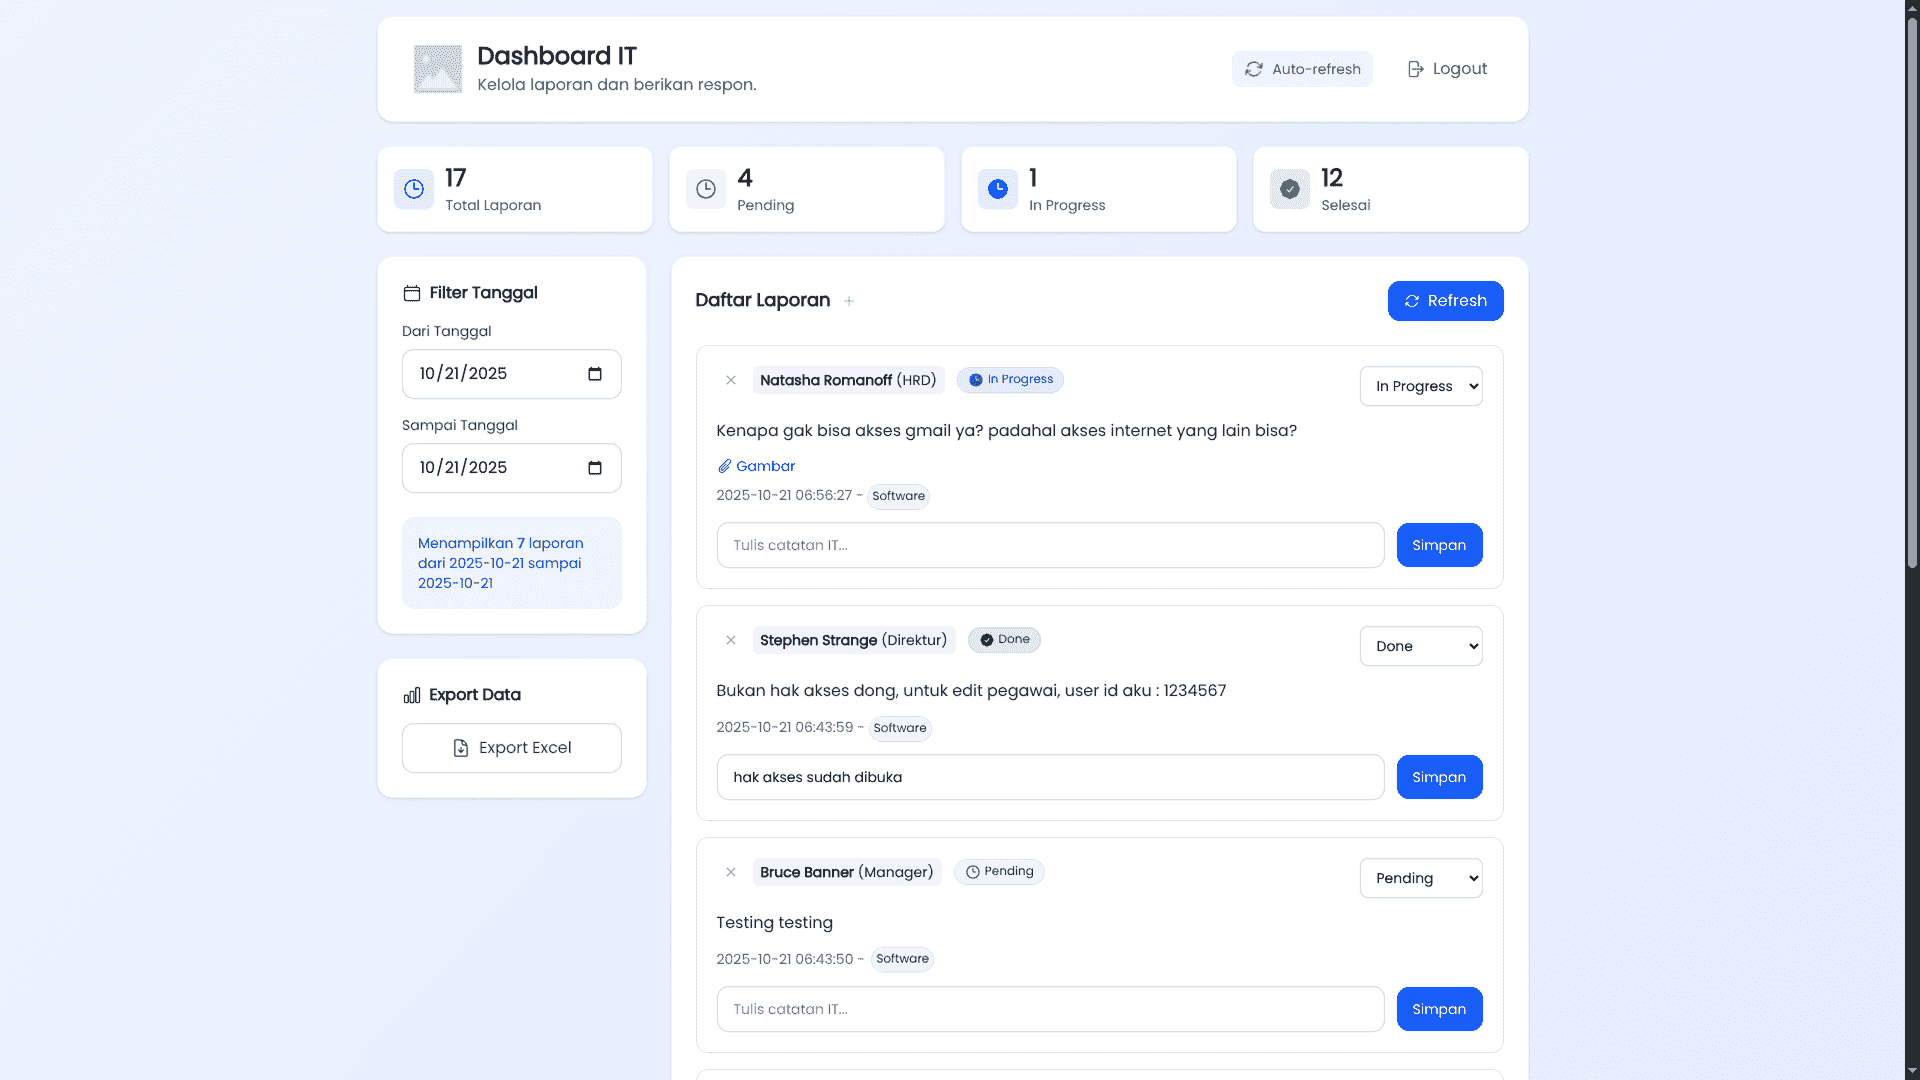Open the Pending dropdown on Bruce Banner's report
This screenshot has width=1920, height=1080.
(x=1421, y=878)
